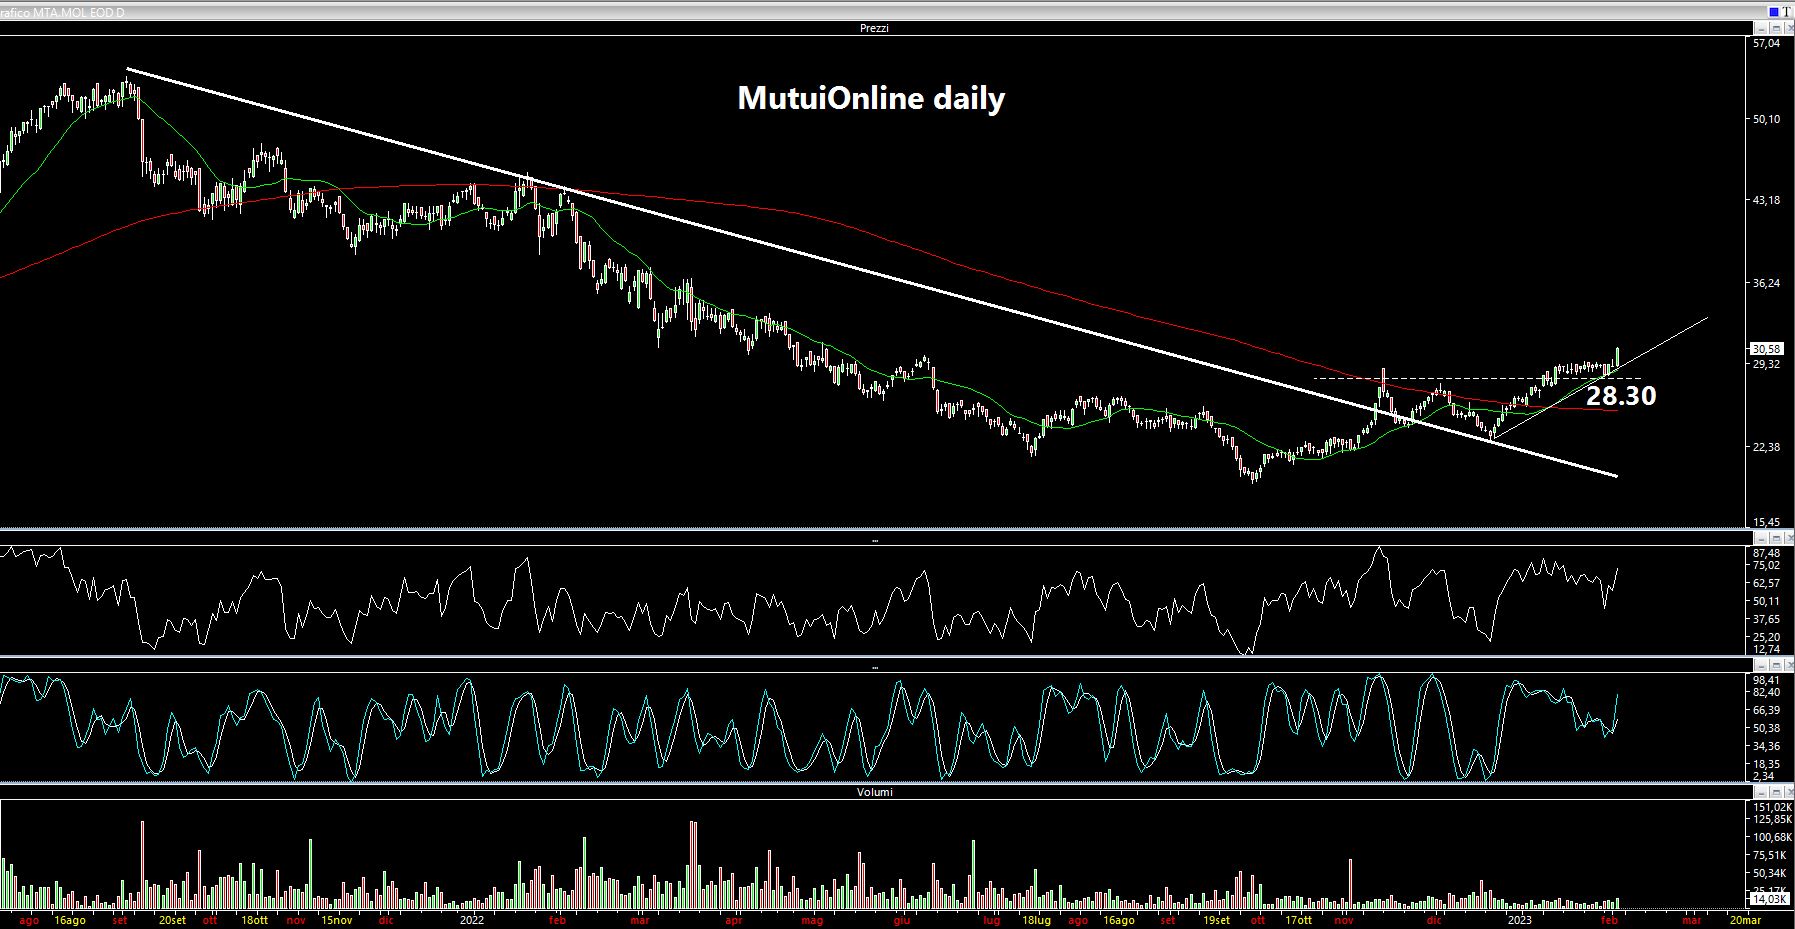The height and width of the screenshot is (929, 1795).
Task: Click the 20set date label
Action: point(172,920)
